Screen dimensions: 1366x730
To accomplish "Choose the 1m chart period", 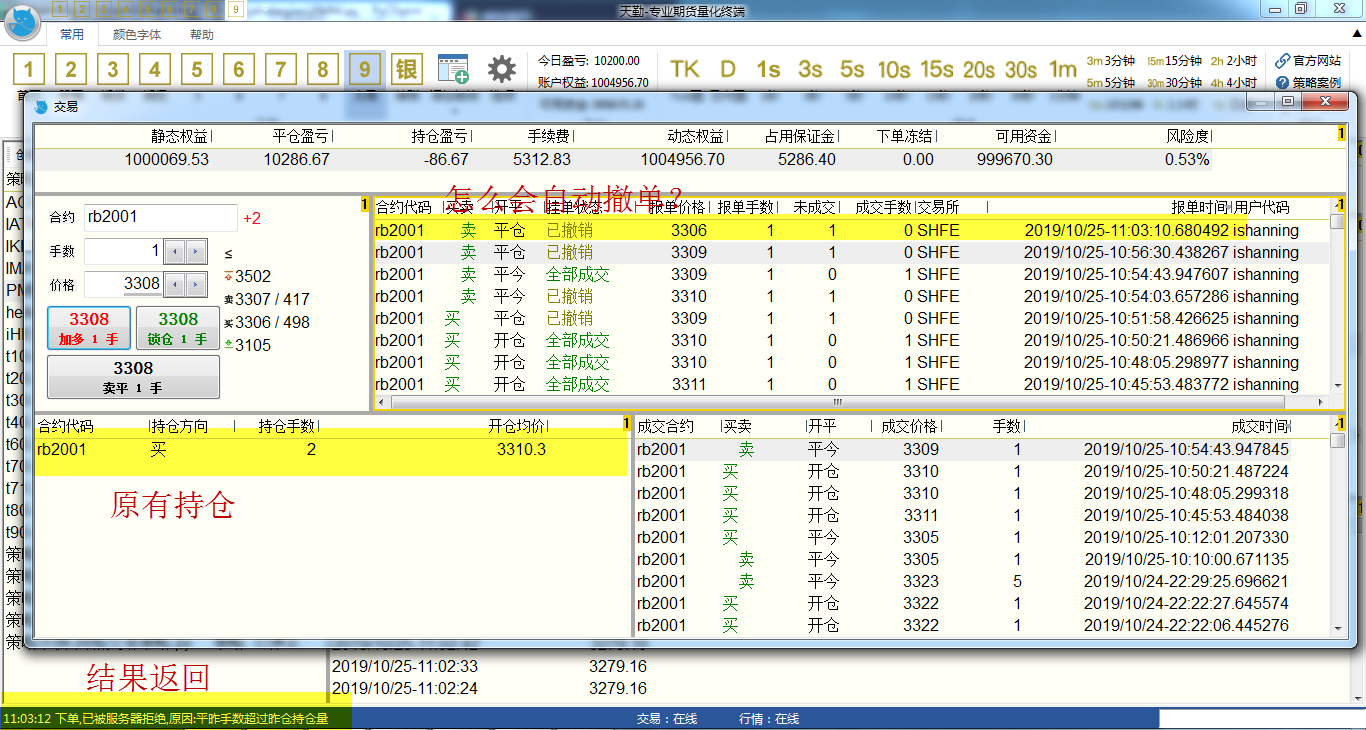I will click(x=1062, y=69).
